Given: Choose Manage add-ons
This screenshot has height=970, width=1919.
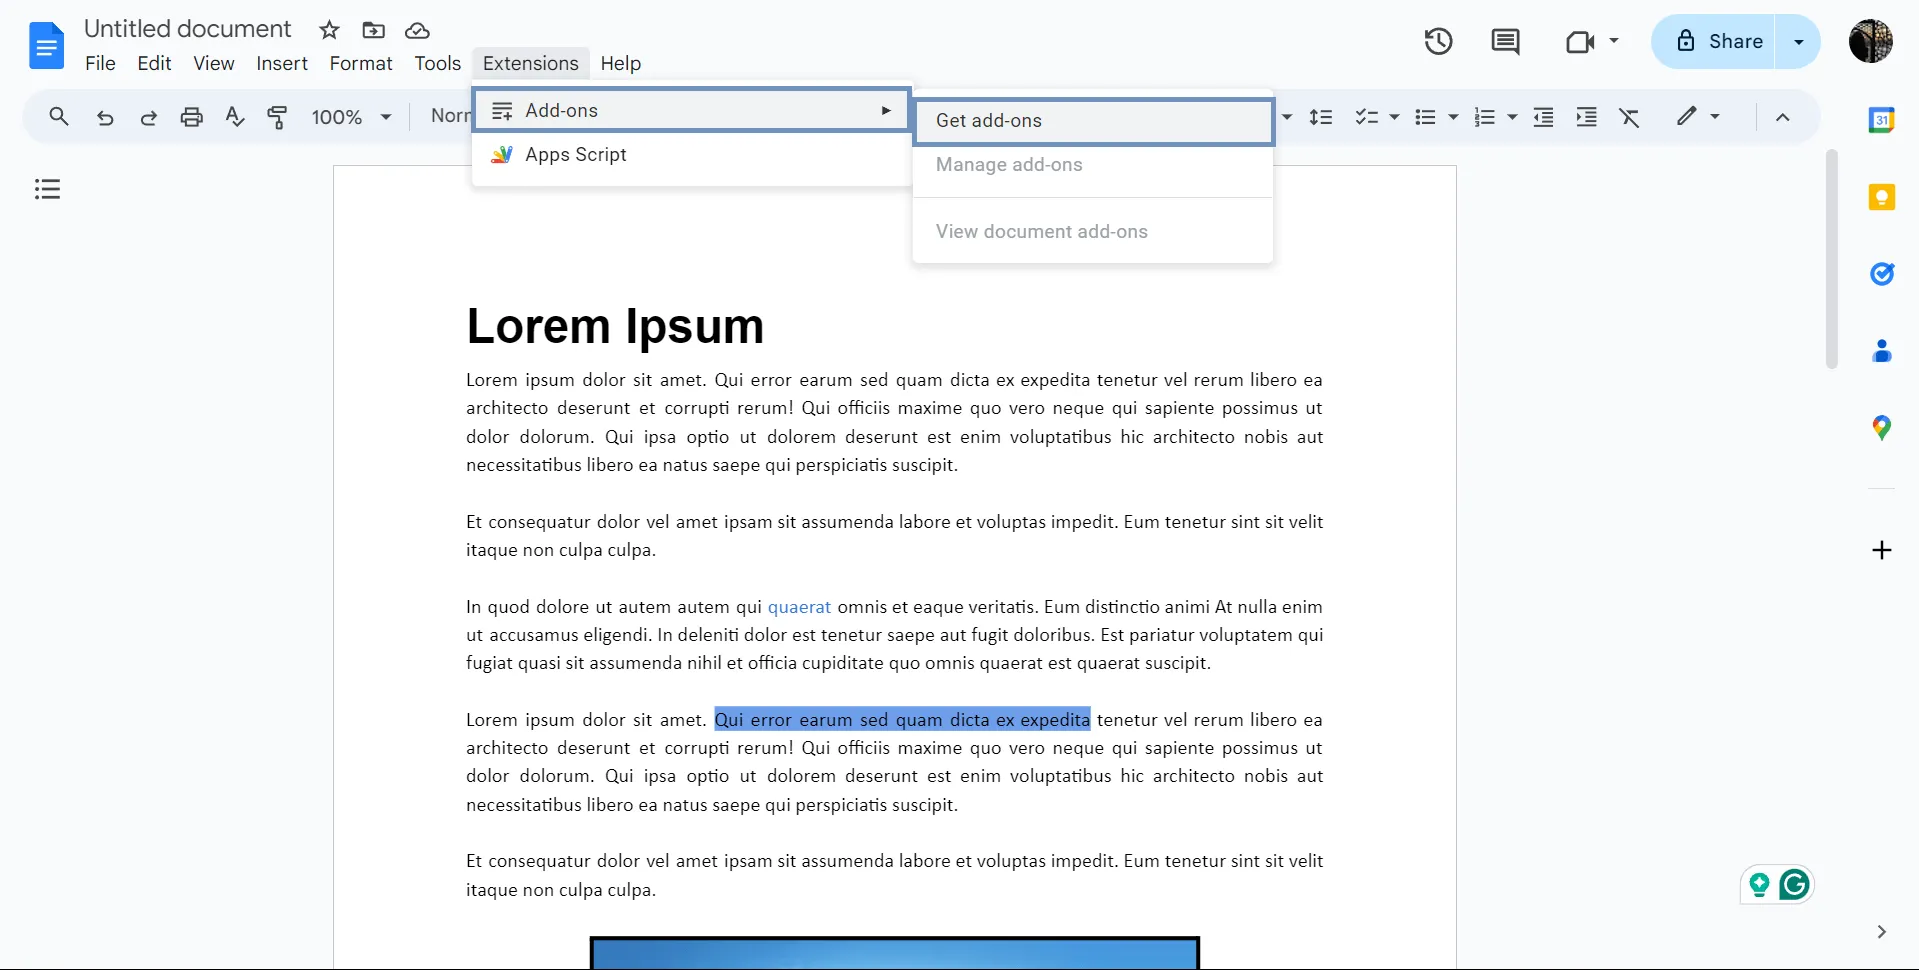Looking at the screenshot, I should [x=1093, y=164].
